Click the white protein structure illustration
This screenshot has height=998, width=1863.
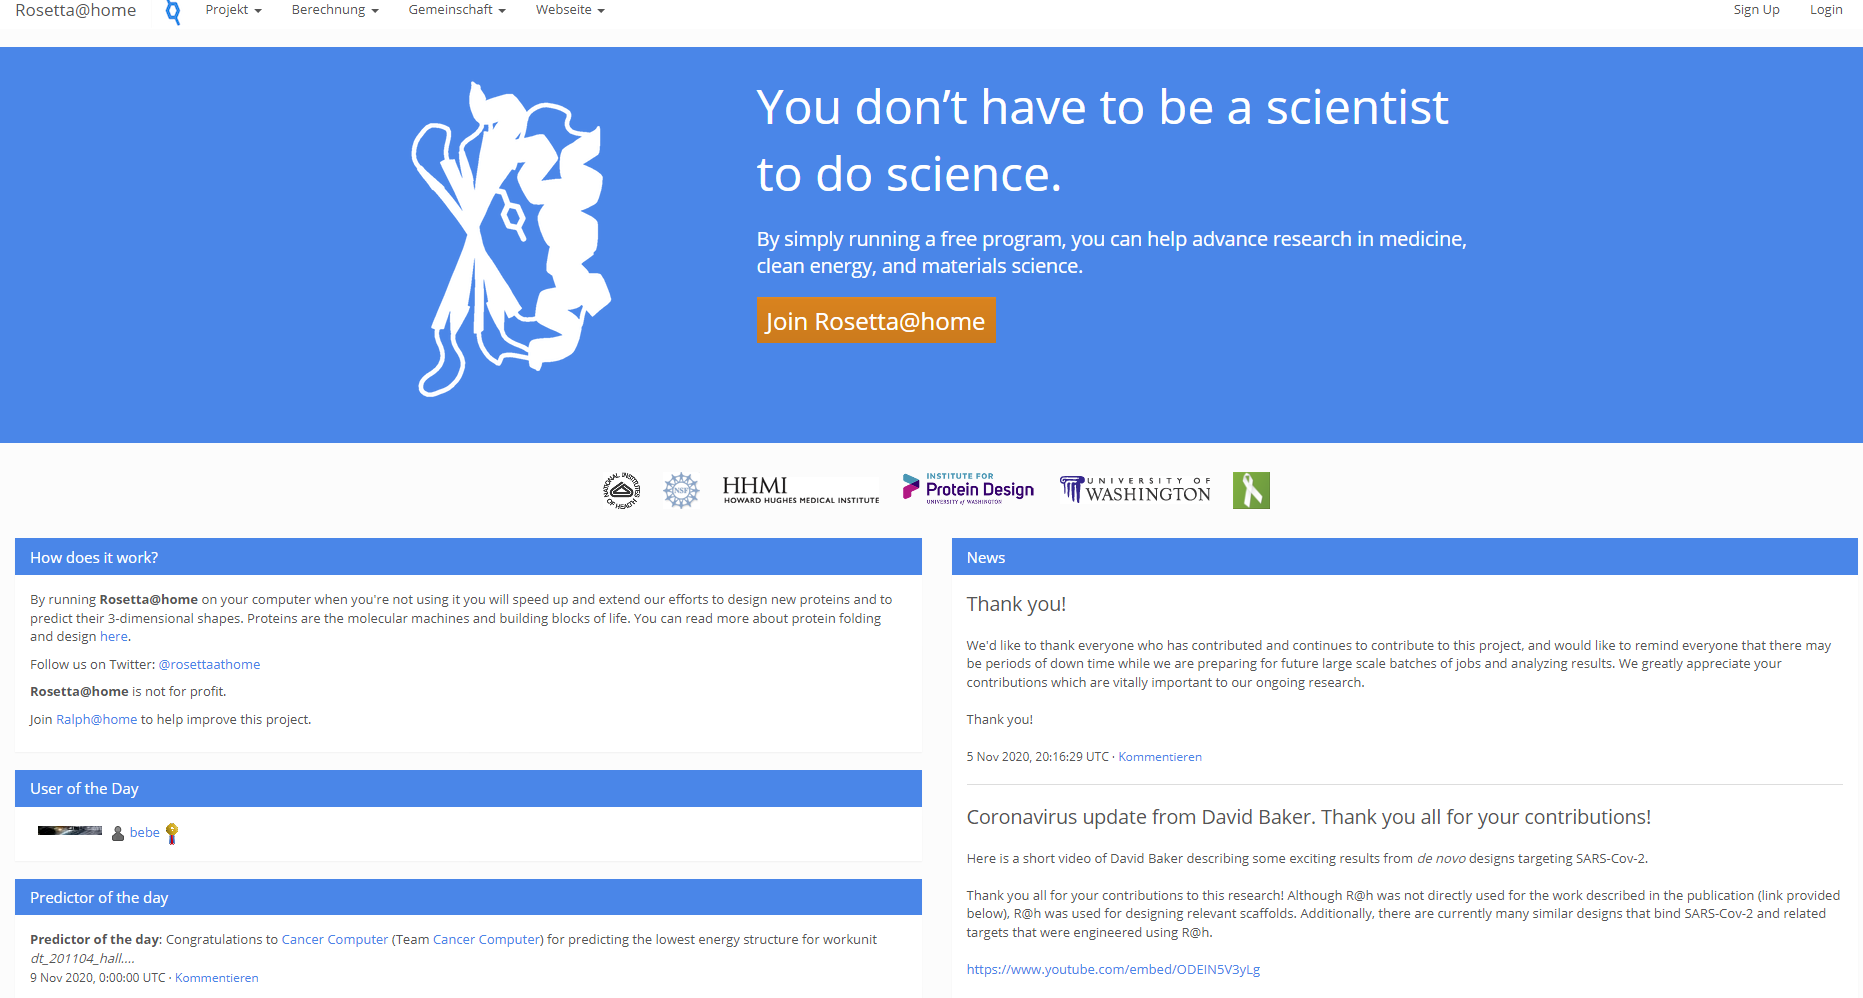[x=511, y=239]
